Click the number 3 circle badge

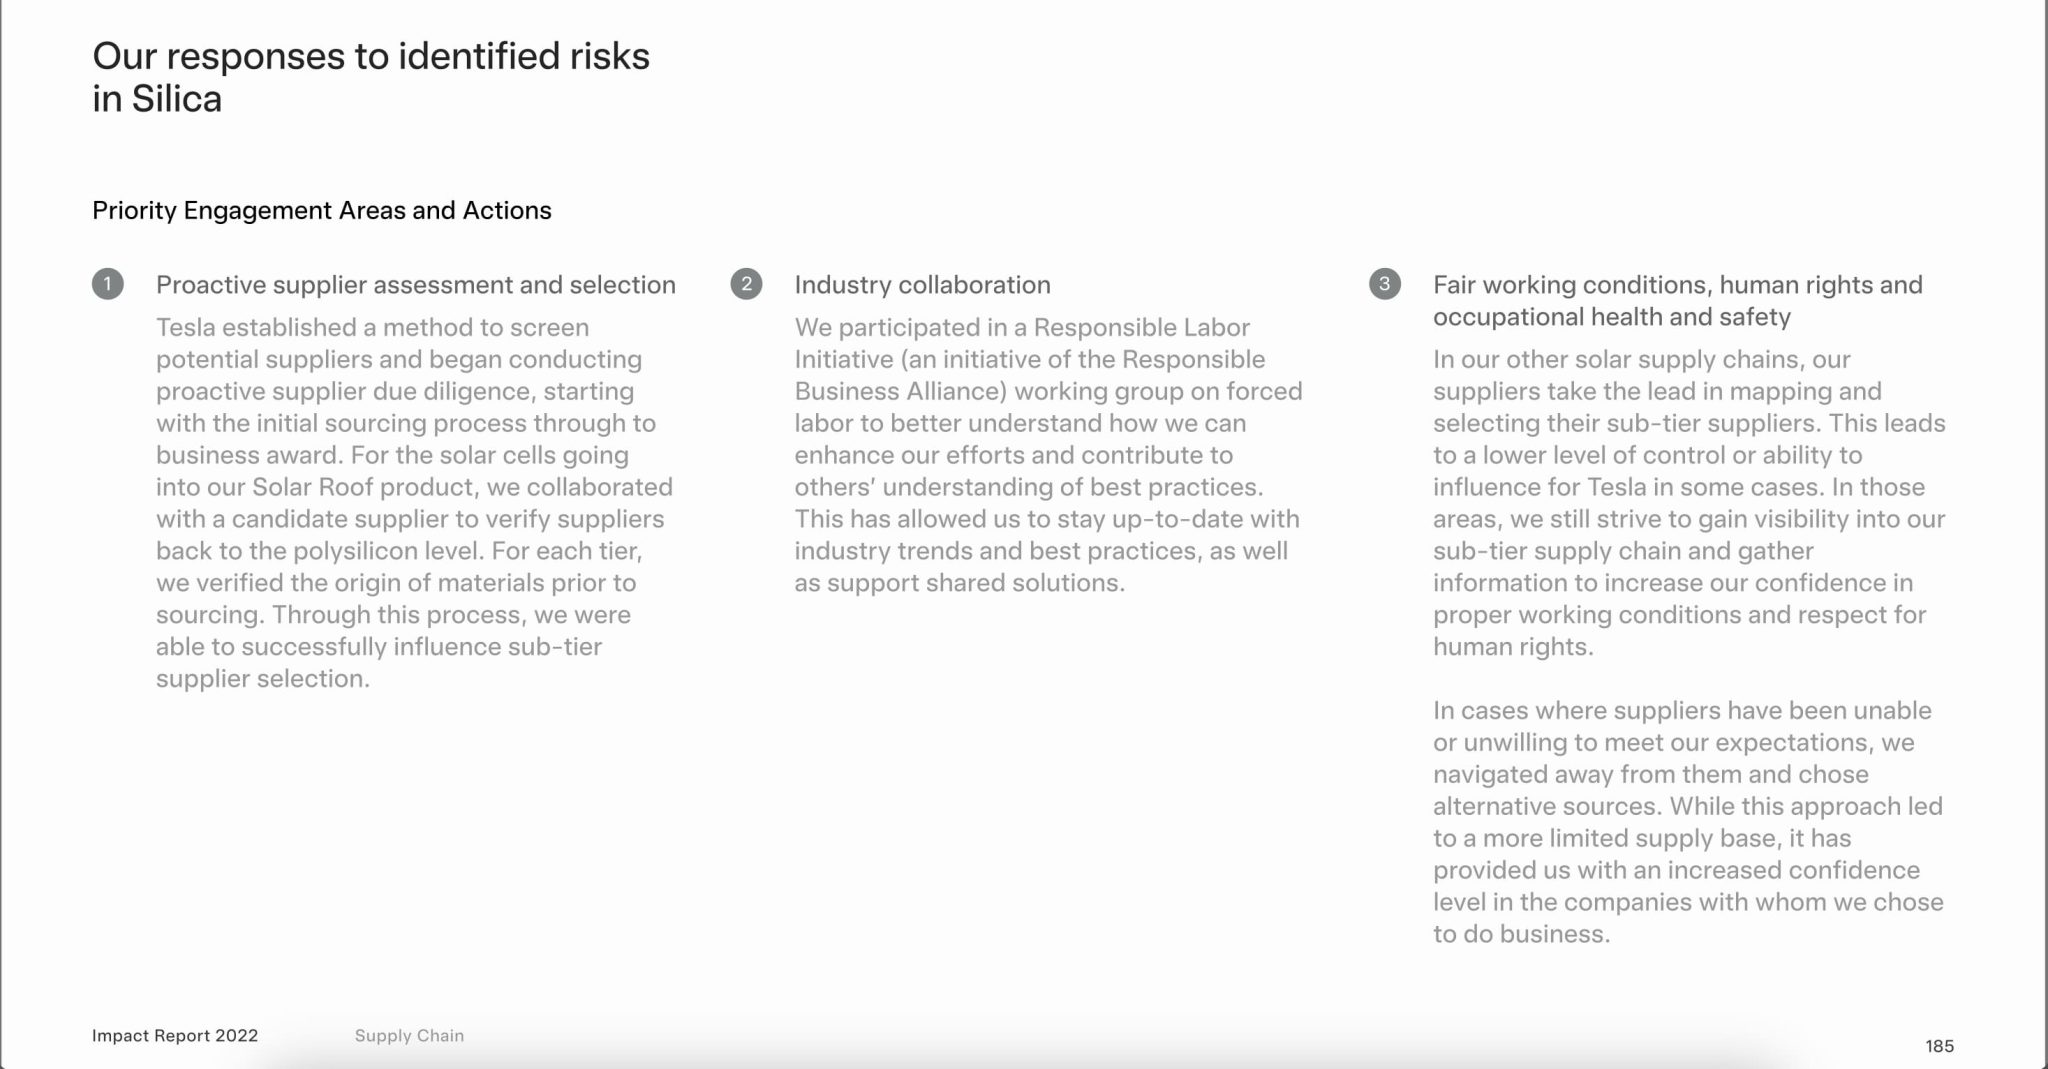coord(1385,284)
